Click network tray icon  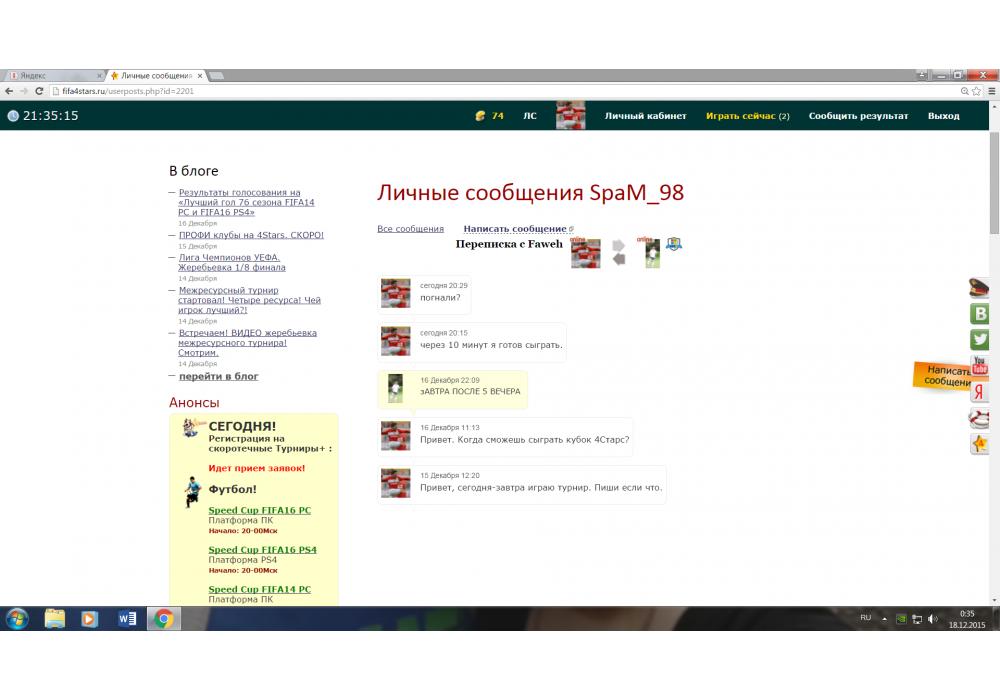click(917, 619)
